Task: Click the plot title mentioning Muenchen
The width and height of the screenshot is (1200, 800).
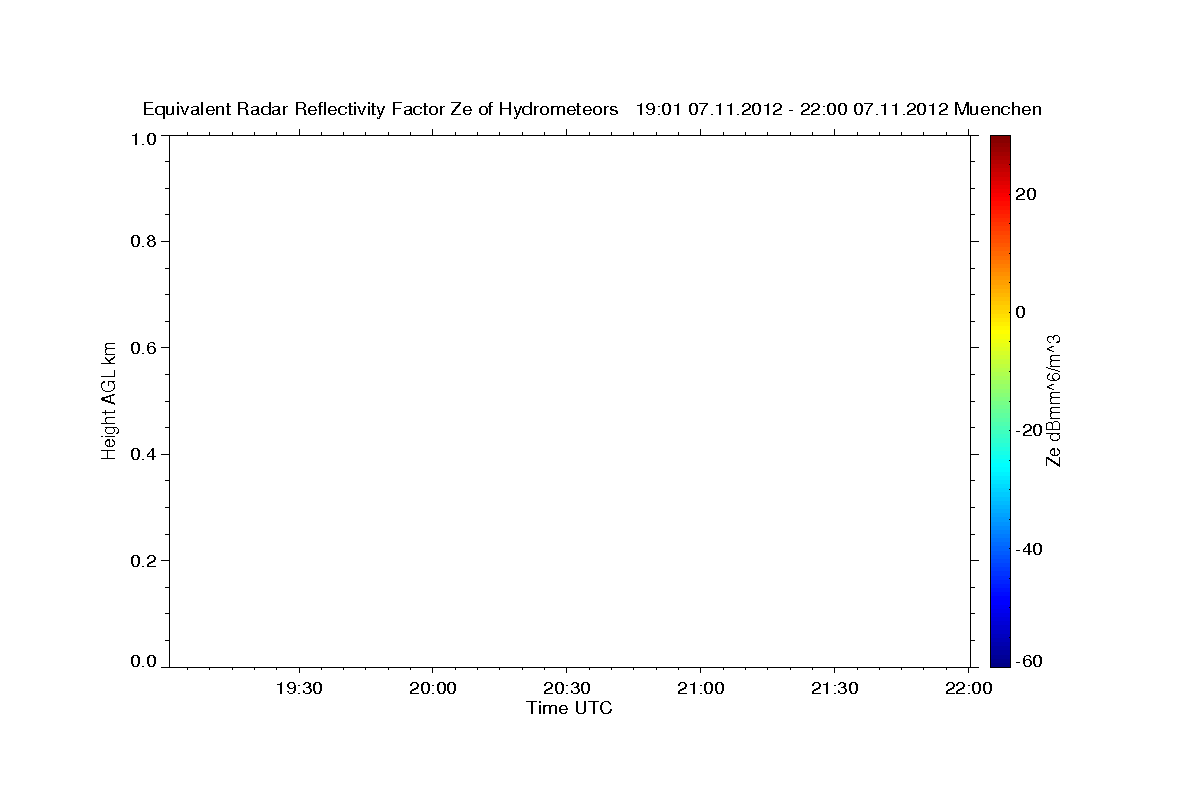Action: tap(592, 109)
